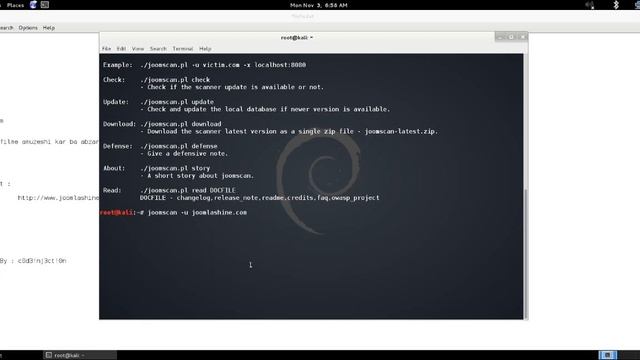Click the line './joomscan.pl read DOCFILE'

pos(188,190)
